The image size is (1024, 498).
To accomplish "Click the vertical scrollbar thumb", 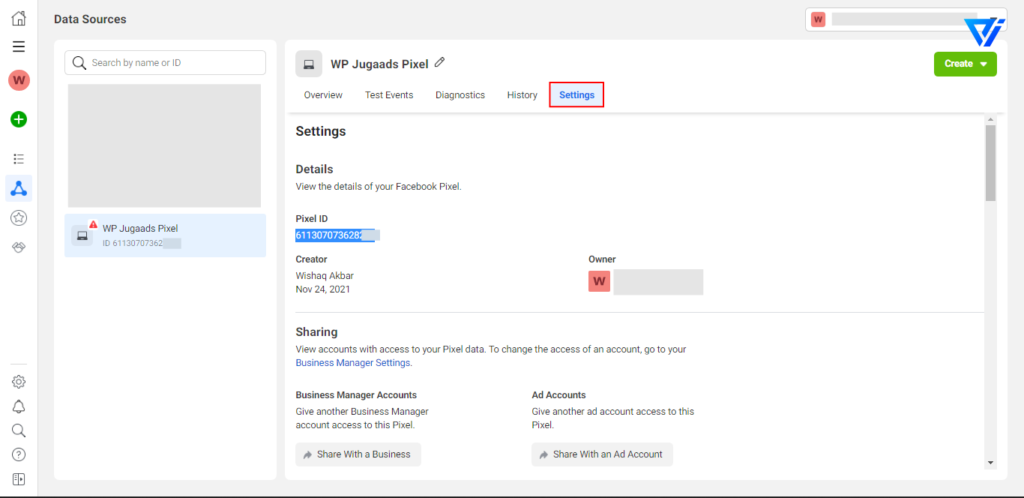I will pos(991,163).
